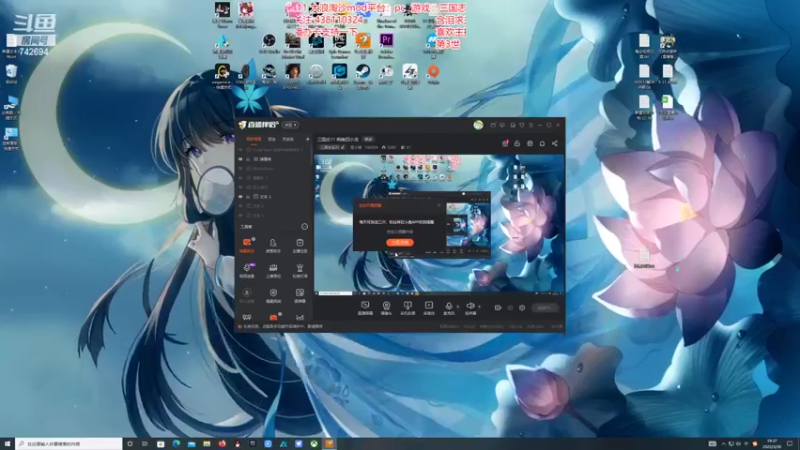Edit the live category tag with pencil

click(x=332, y=147)
